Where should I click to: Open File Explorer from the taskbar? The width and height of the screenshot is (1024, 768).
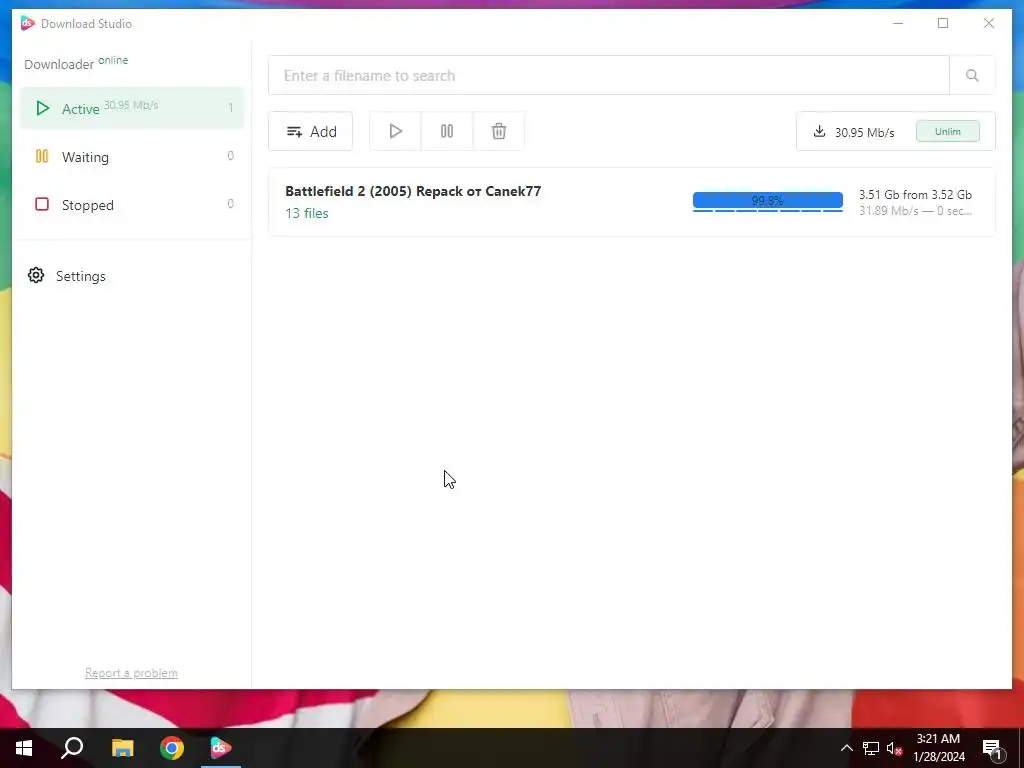tap(122, 748)
